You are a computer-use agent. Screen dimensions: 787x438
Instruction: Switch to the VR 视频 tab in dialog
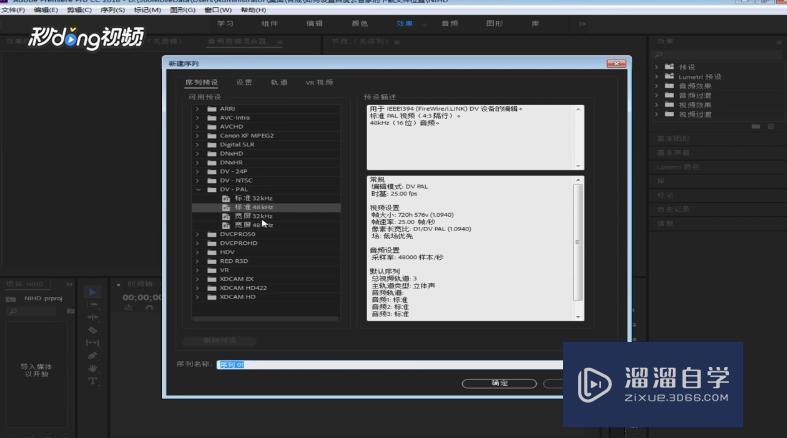[319, 82]
